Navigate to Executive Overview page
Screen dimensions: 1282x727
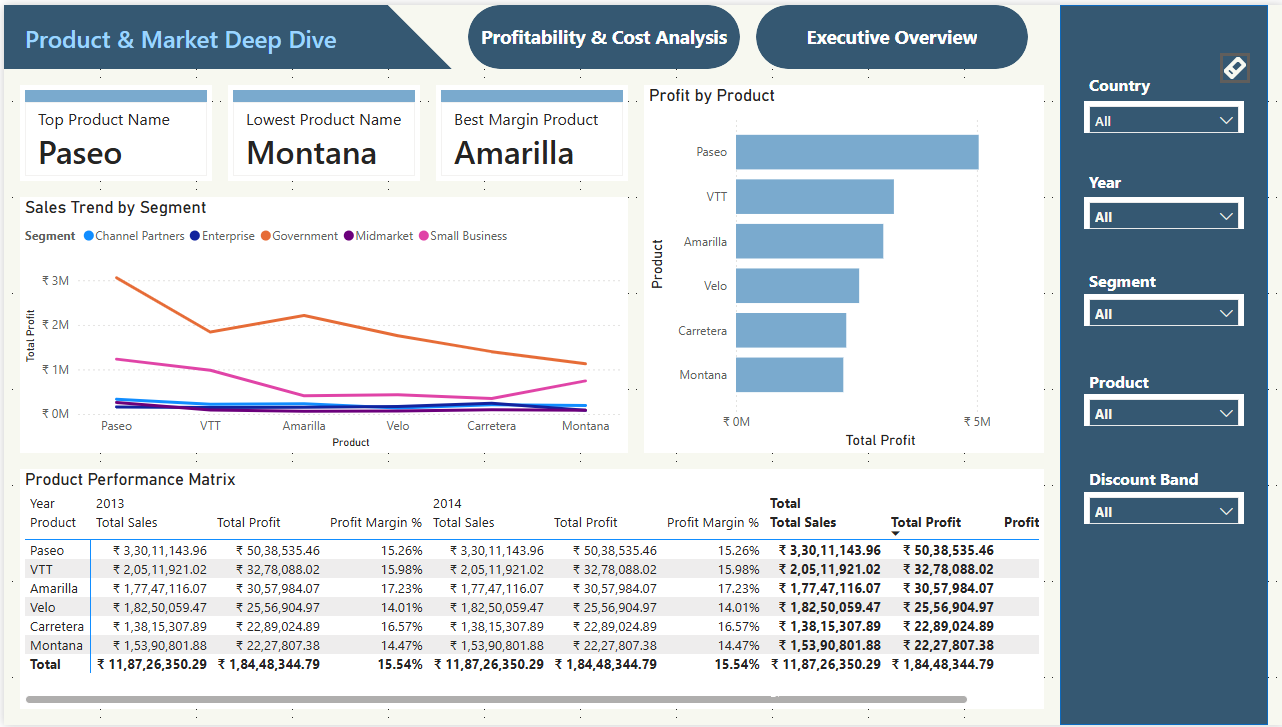tap(891, 38)
